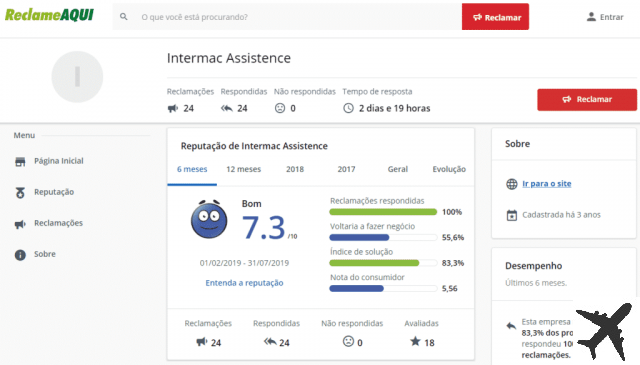Click the Nota do consumidor progress bar
Viewport: 640px width, 365px height.
(x=383, y=288)
